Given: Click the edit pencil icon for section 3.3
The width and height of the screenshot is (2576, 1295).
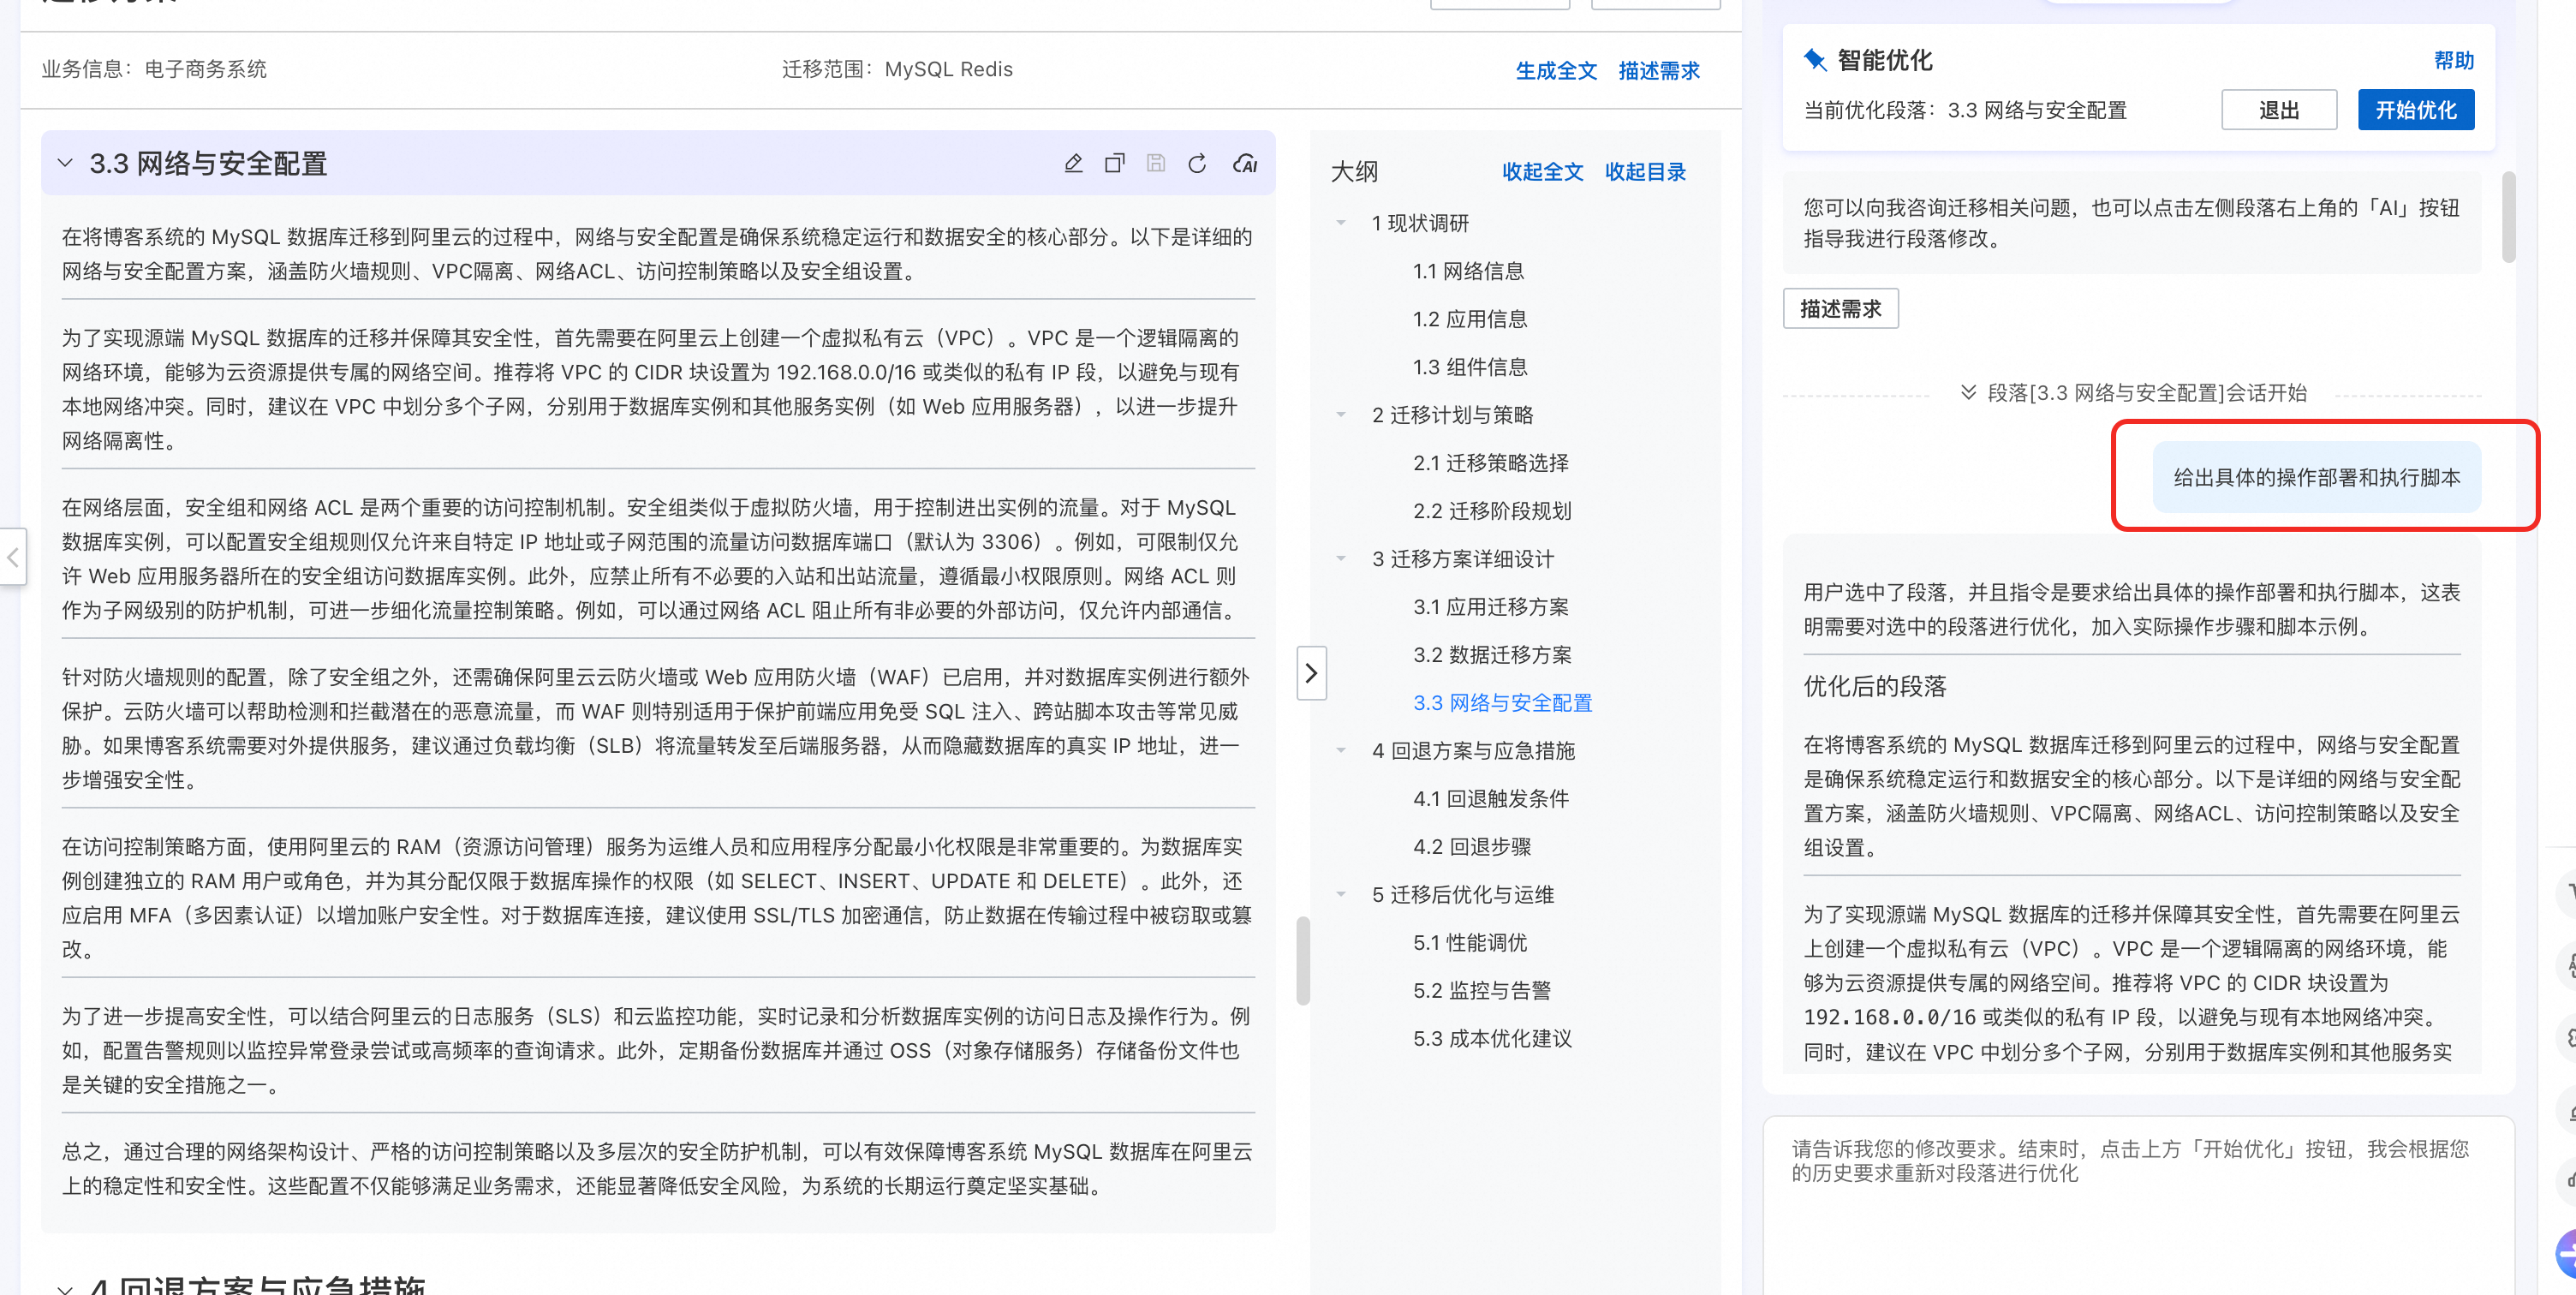Looking at the screenshot, I should (1073, 163).
